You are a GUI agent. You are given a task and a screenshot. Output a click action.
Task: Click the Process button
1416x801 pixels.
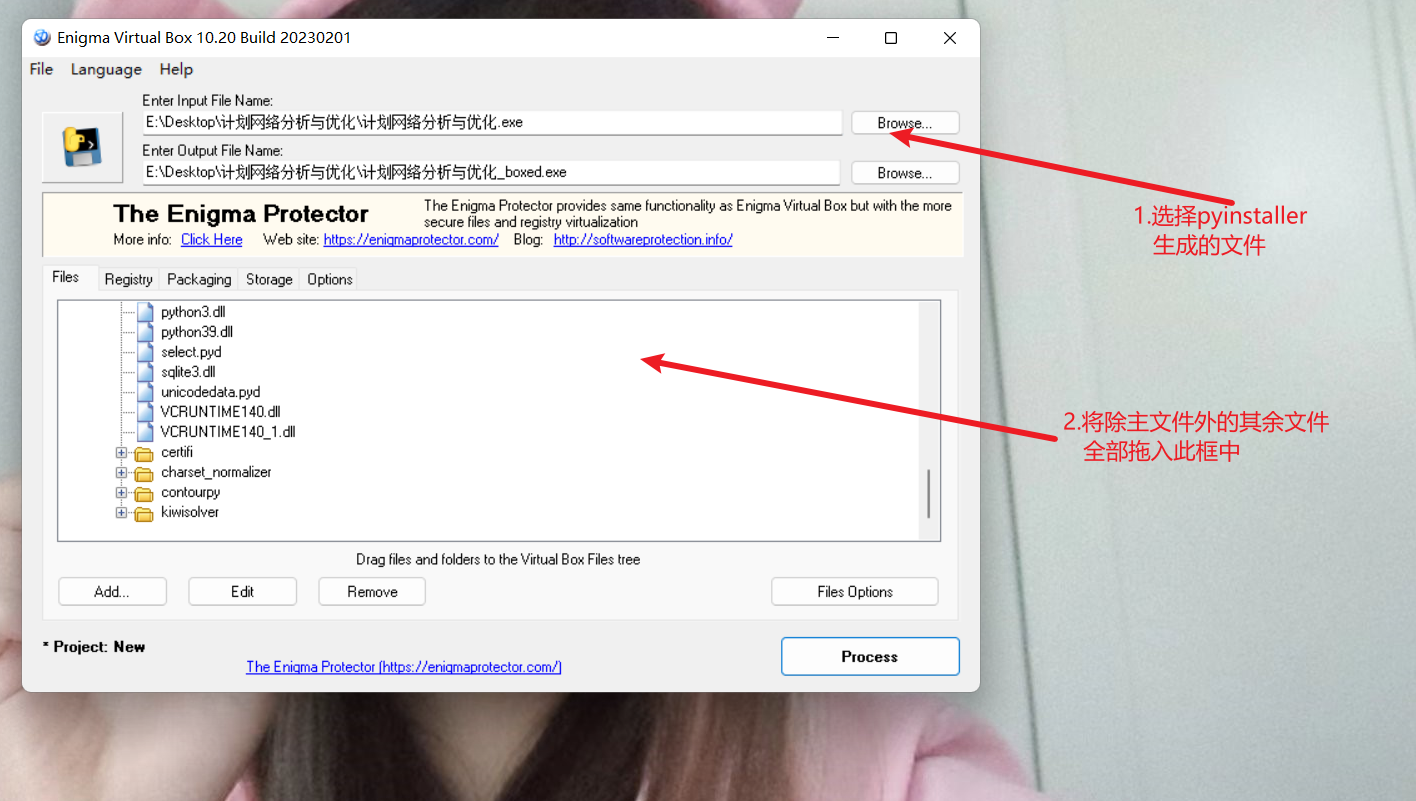[x=870, y=657]
